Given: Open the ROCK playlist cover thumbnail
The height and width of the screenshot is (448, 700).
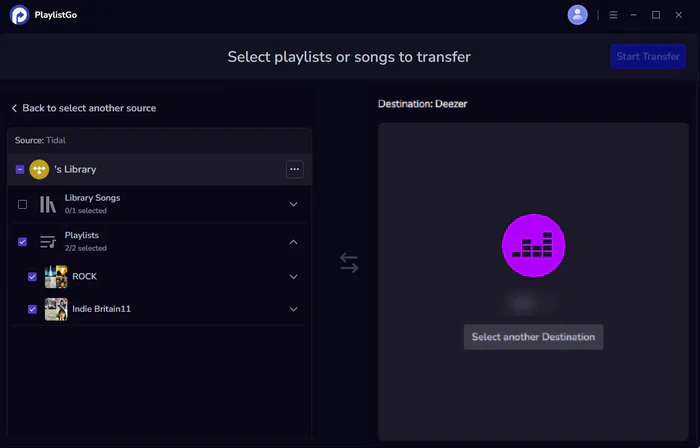Looking at the screenshot, I should (56, 277).
